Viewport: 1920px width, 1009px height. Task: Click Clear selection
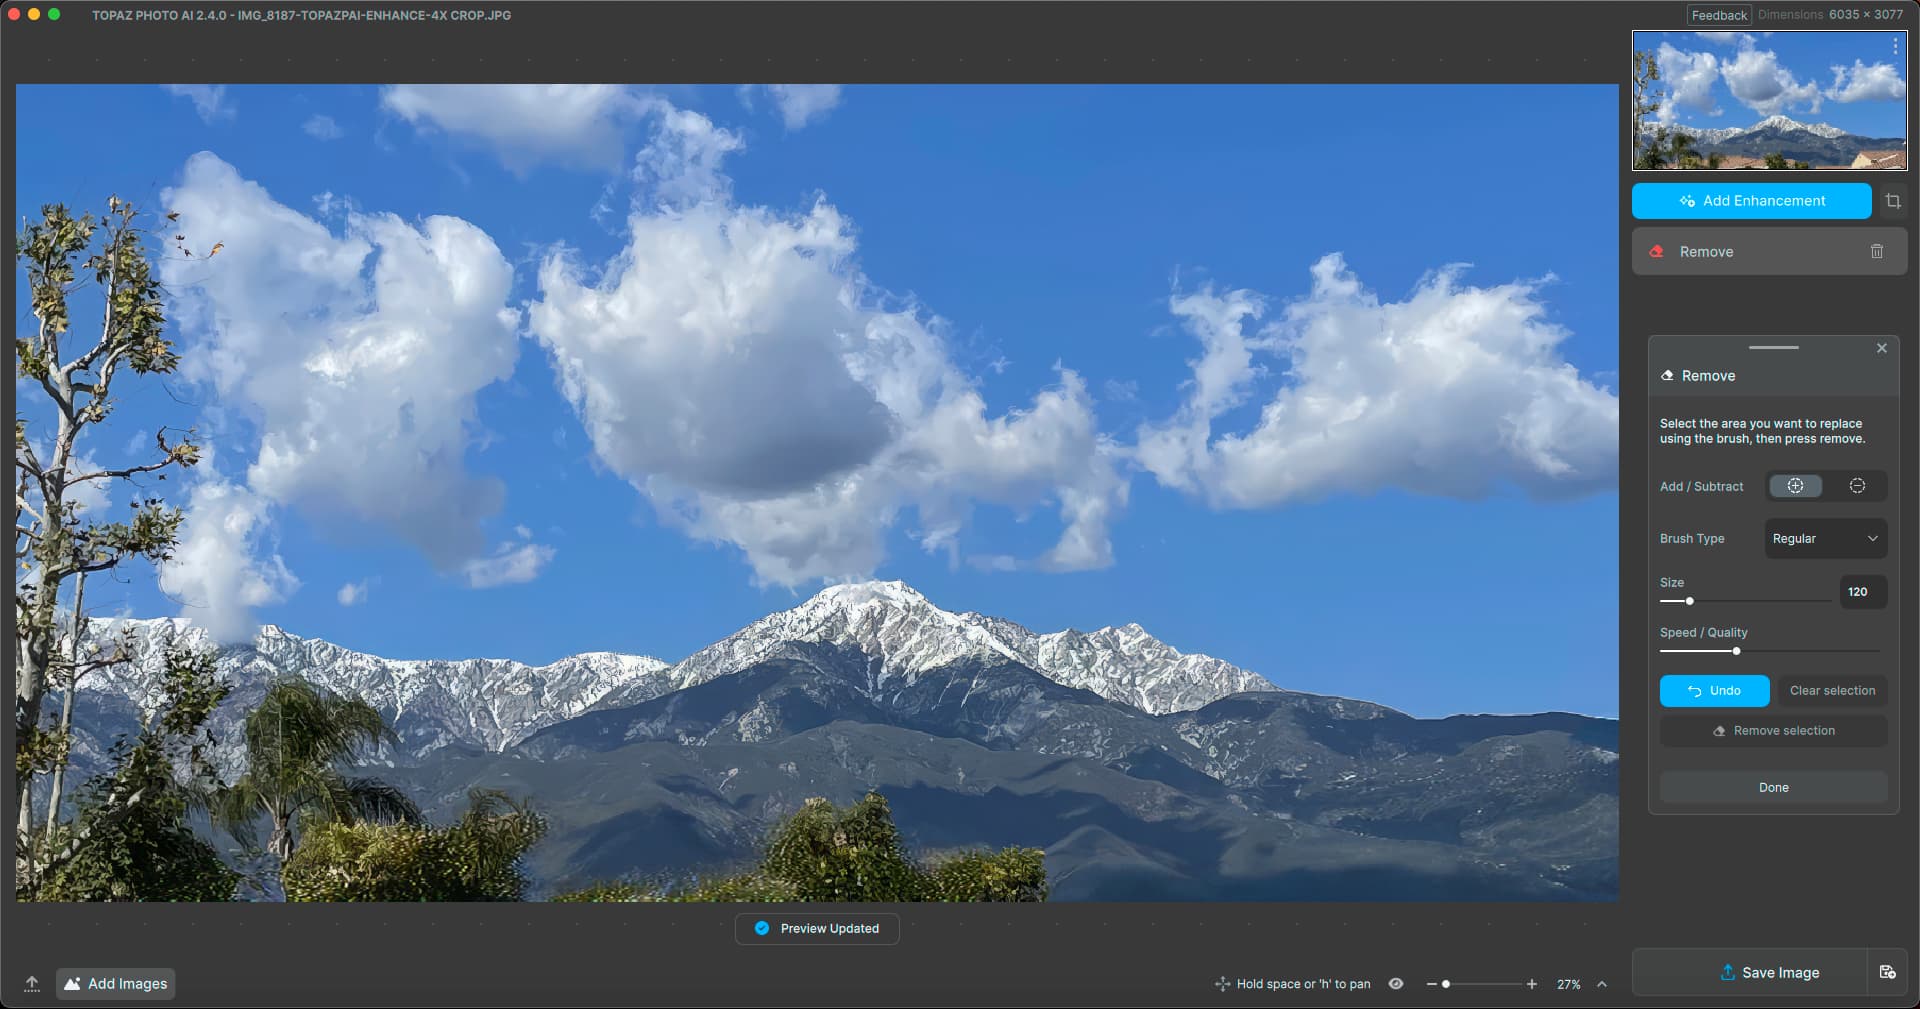click(x=1832, y=691)
